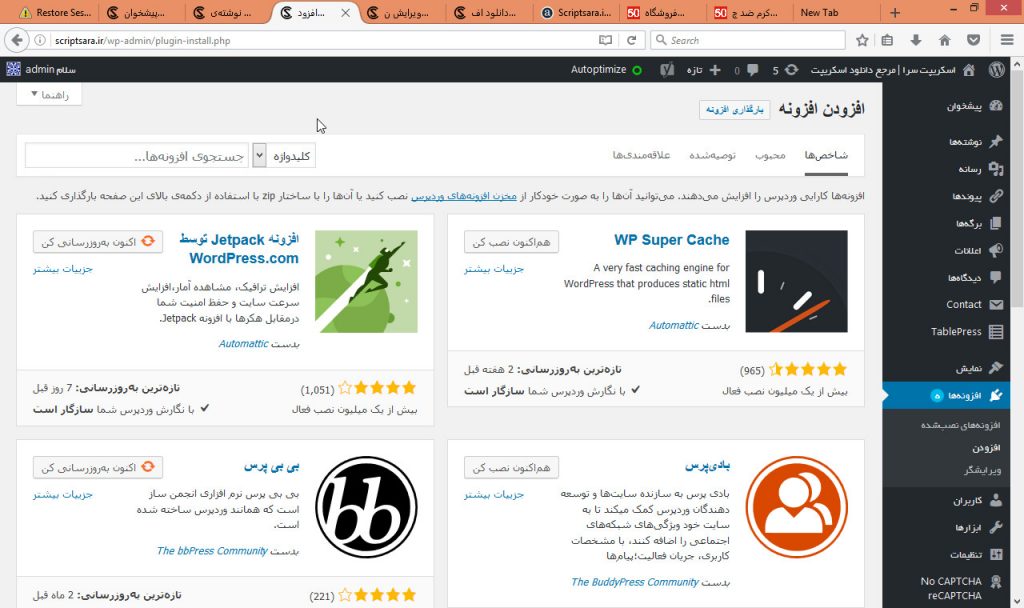The image size is (1024, 608).
Task: Update bbPress (بی بی پرس) now
Action: [x=98, y=468]
